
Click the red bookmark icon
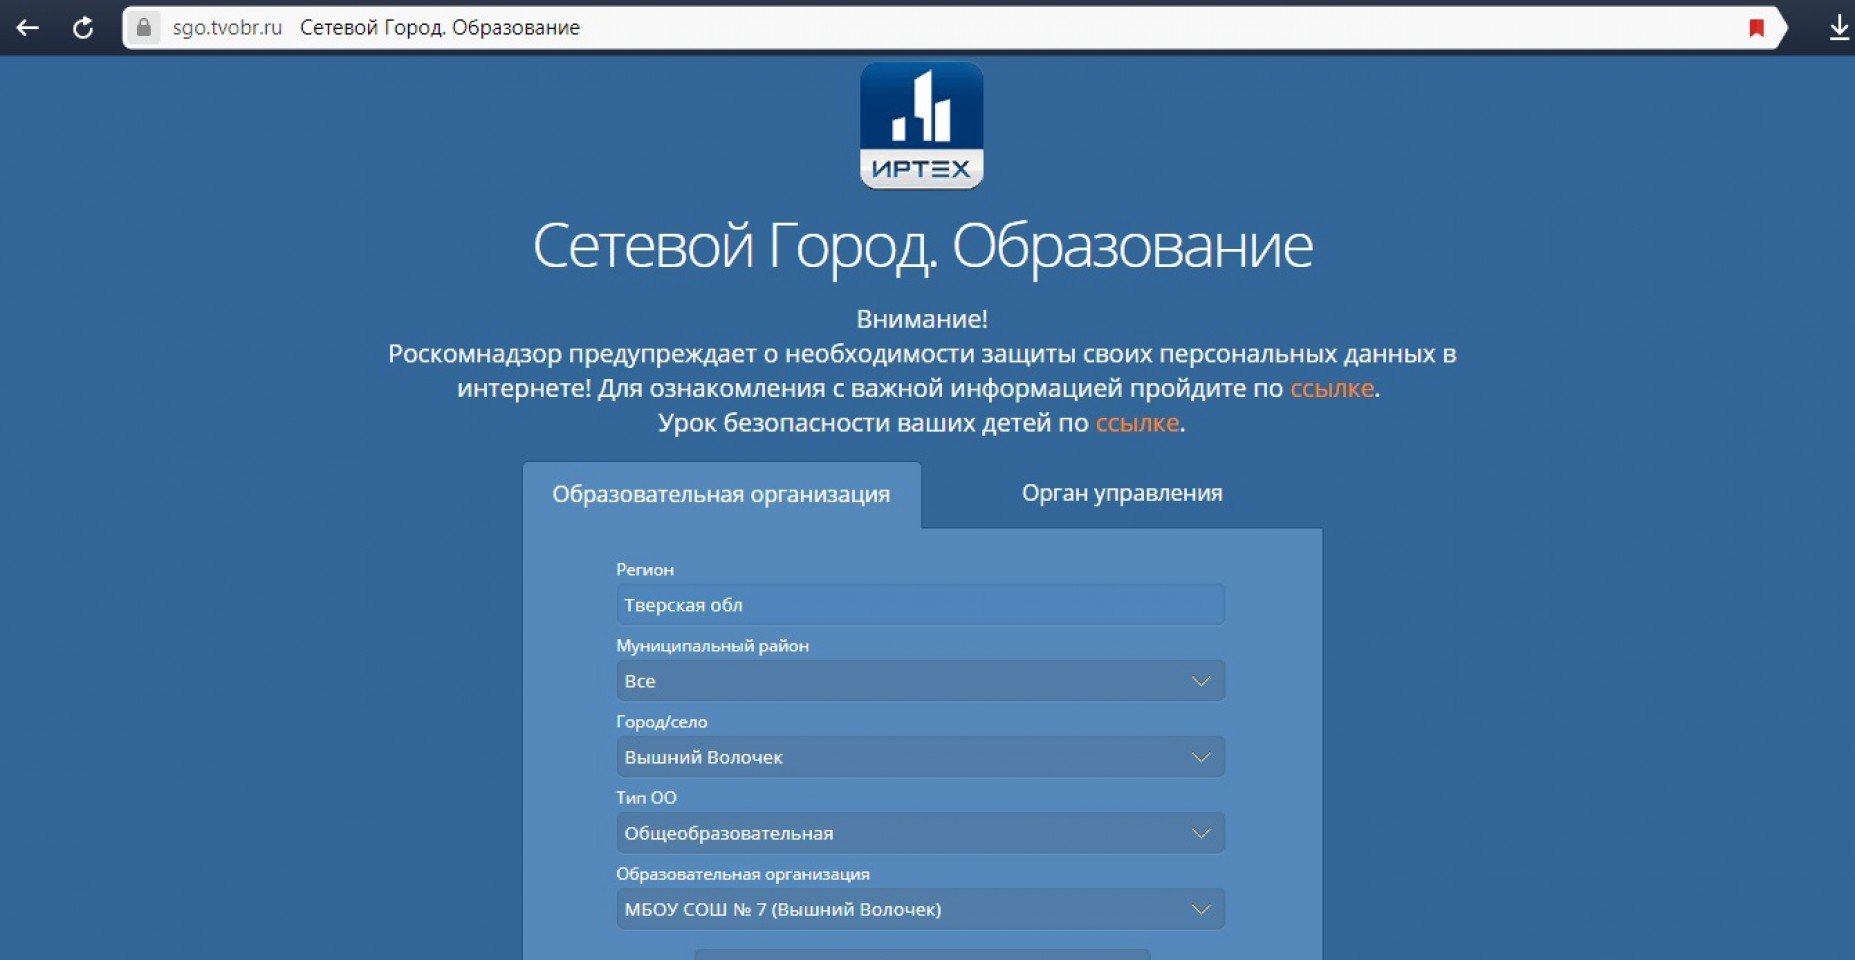(x=1756, y=28)
